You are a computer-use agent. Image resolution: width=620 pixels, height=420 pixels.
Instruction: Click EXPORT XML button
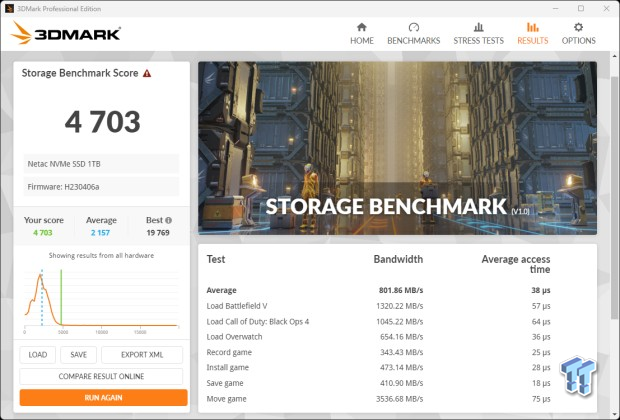142,355
